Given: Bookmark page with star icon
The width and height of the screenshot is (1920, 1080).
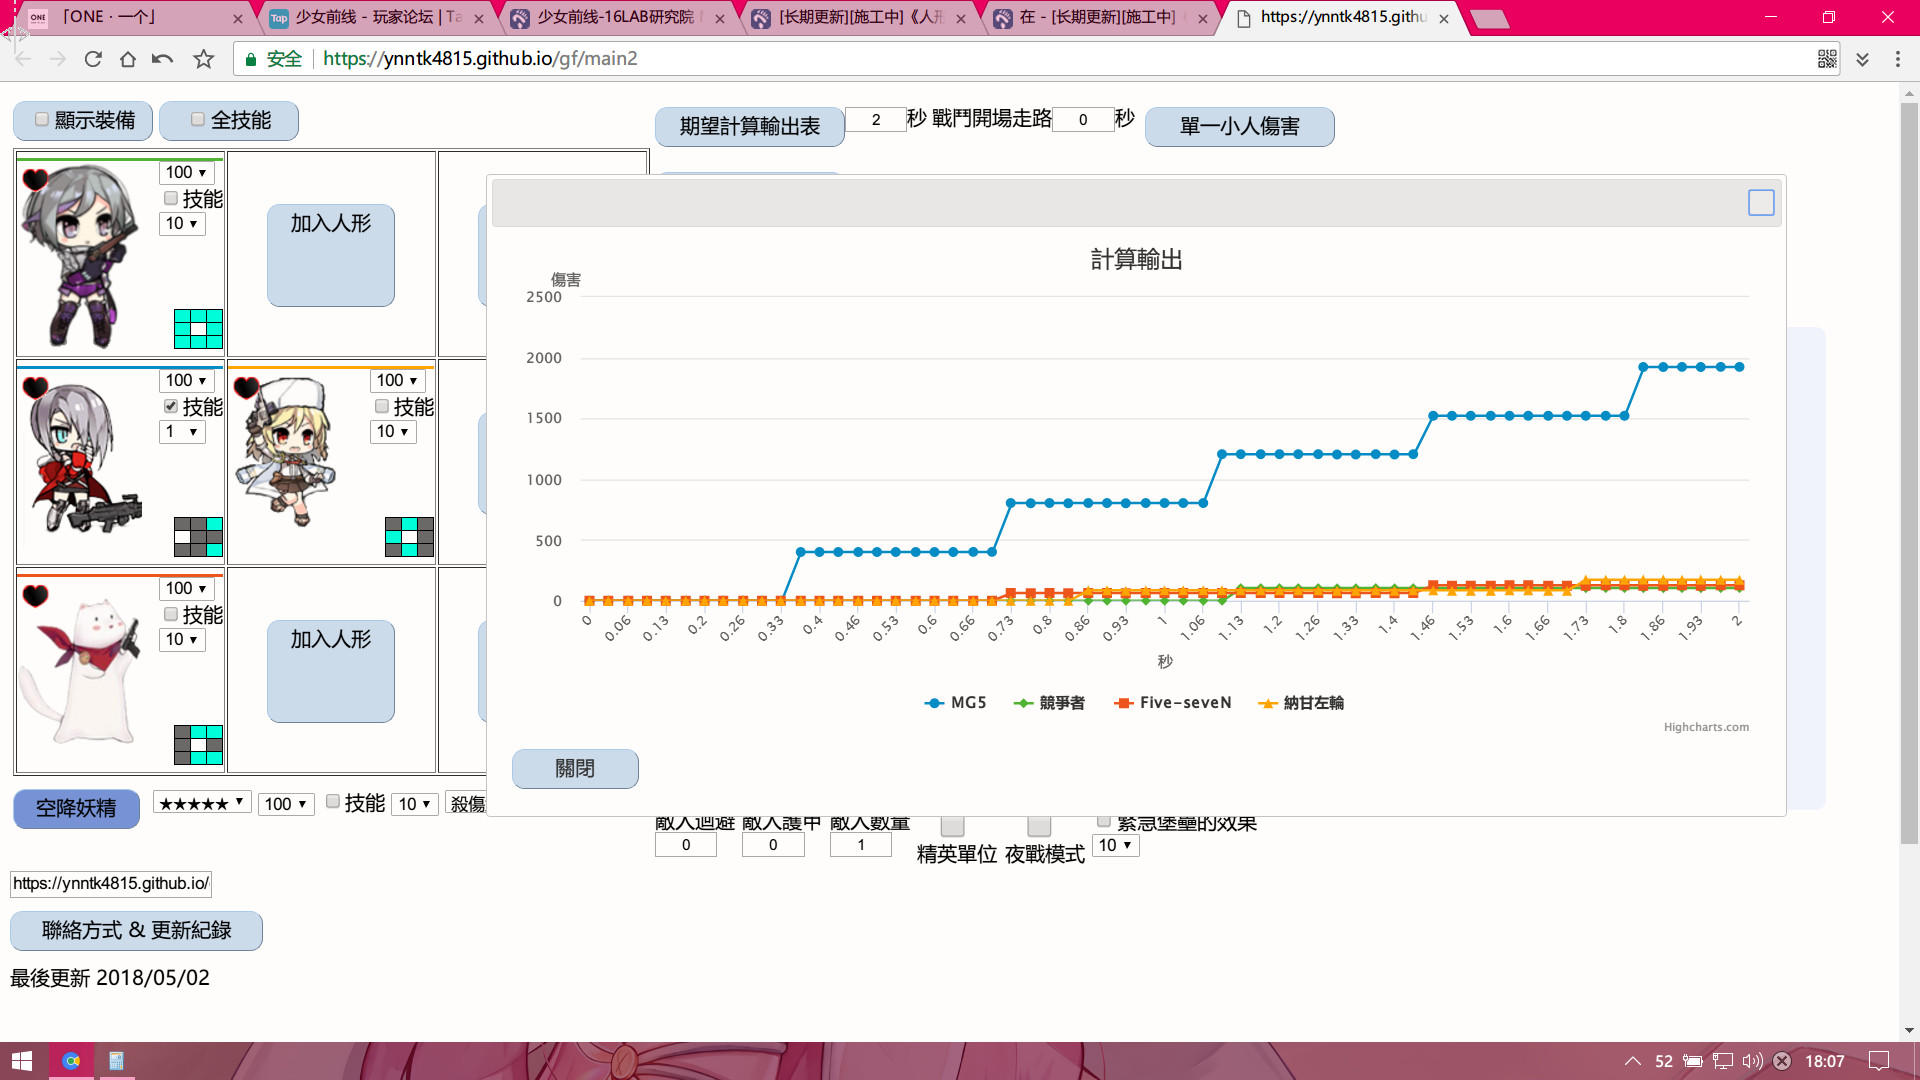Looking at the screenshot, I should (x=204, y=59).
